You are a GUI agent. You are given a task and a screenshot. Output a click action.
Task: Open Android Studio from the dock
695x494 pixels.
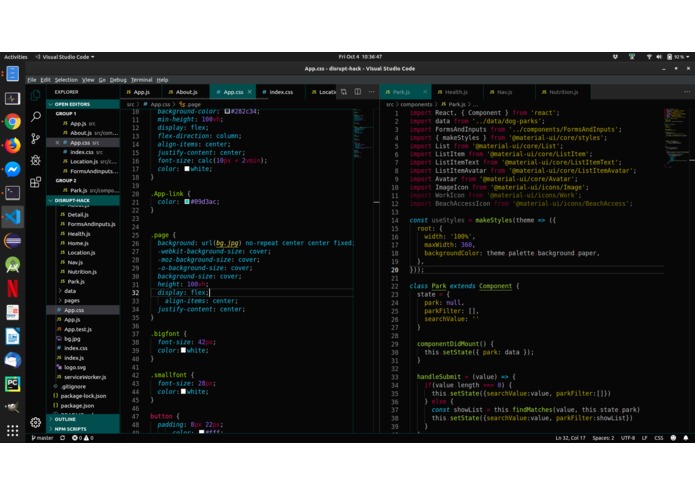[12, 265]
